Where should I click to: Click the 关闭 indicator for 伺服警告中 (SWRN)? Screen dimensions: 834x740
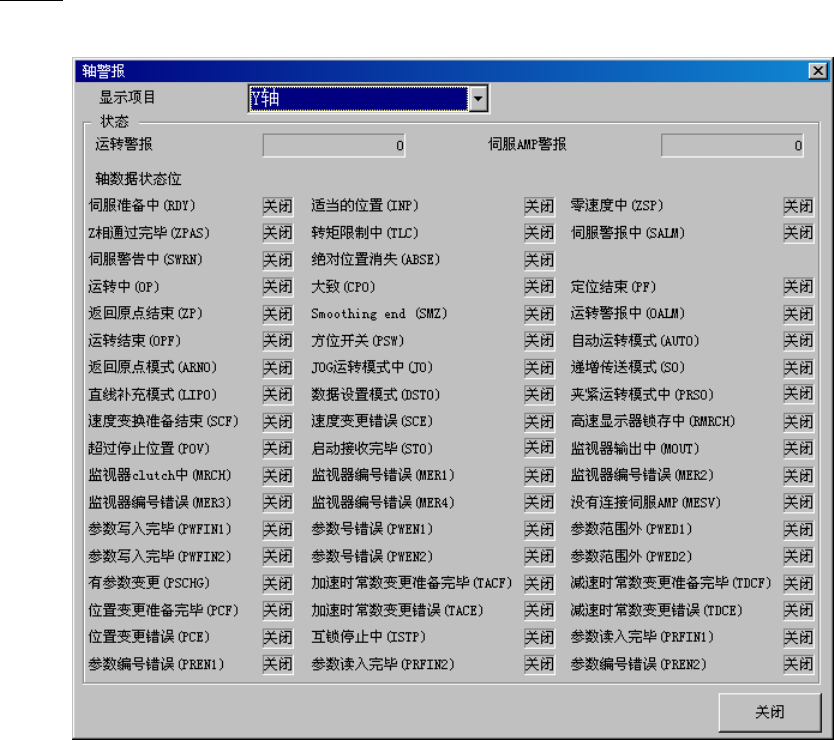(278, 260)
